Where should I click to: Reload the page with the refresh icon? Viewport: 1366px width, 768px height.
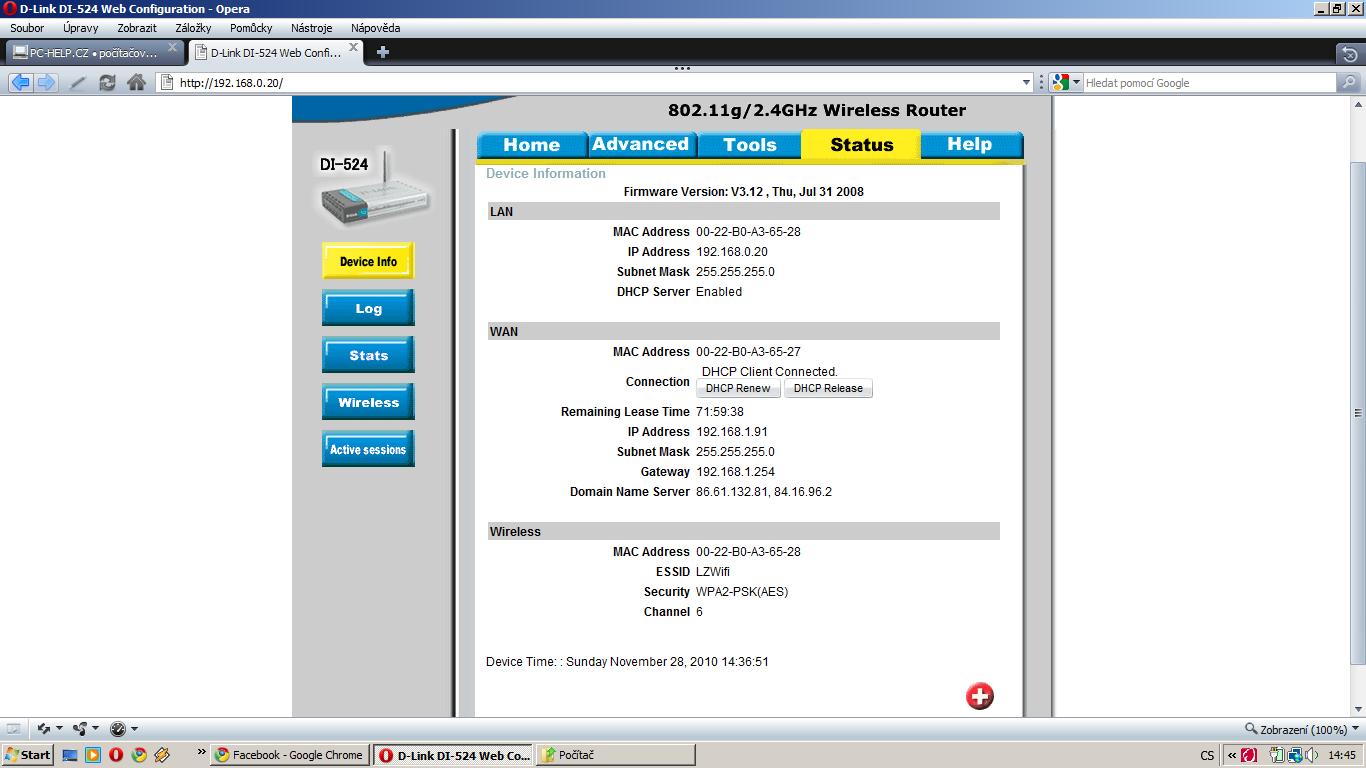click(x=107, y=83)
